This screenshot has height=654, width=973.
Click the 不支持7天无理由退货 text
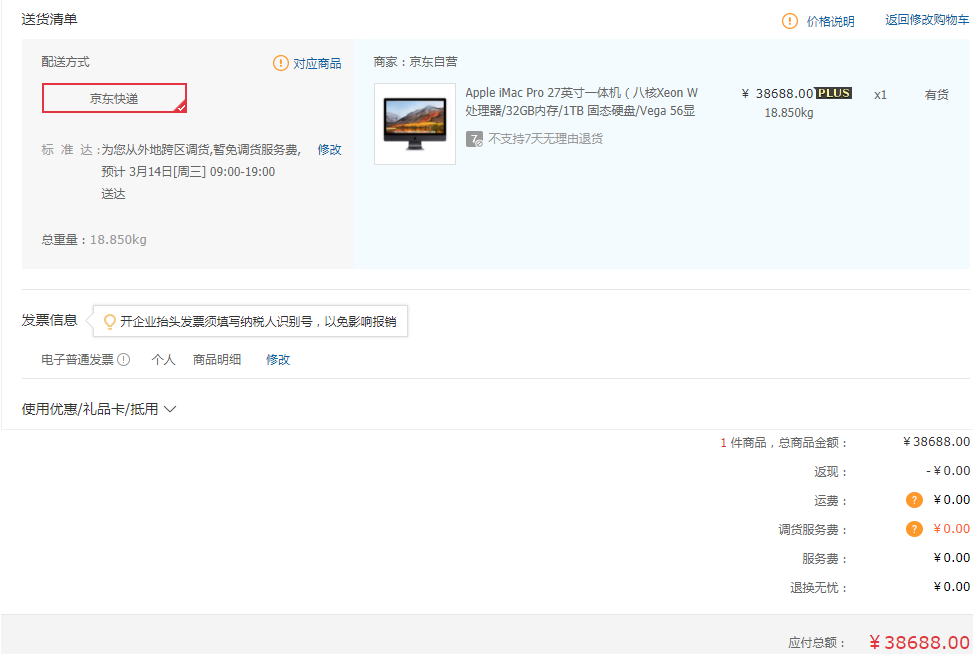click(545, 138)
